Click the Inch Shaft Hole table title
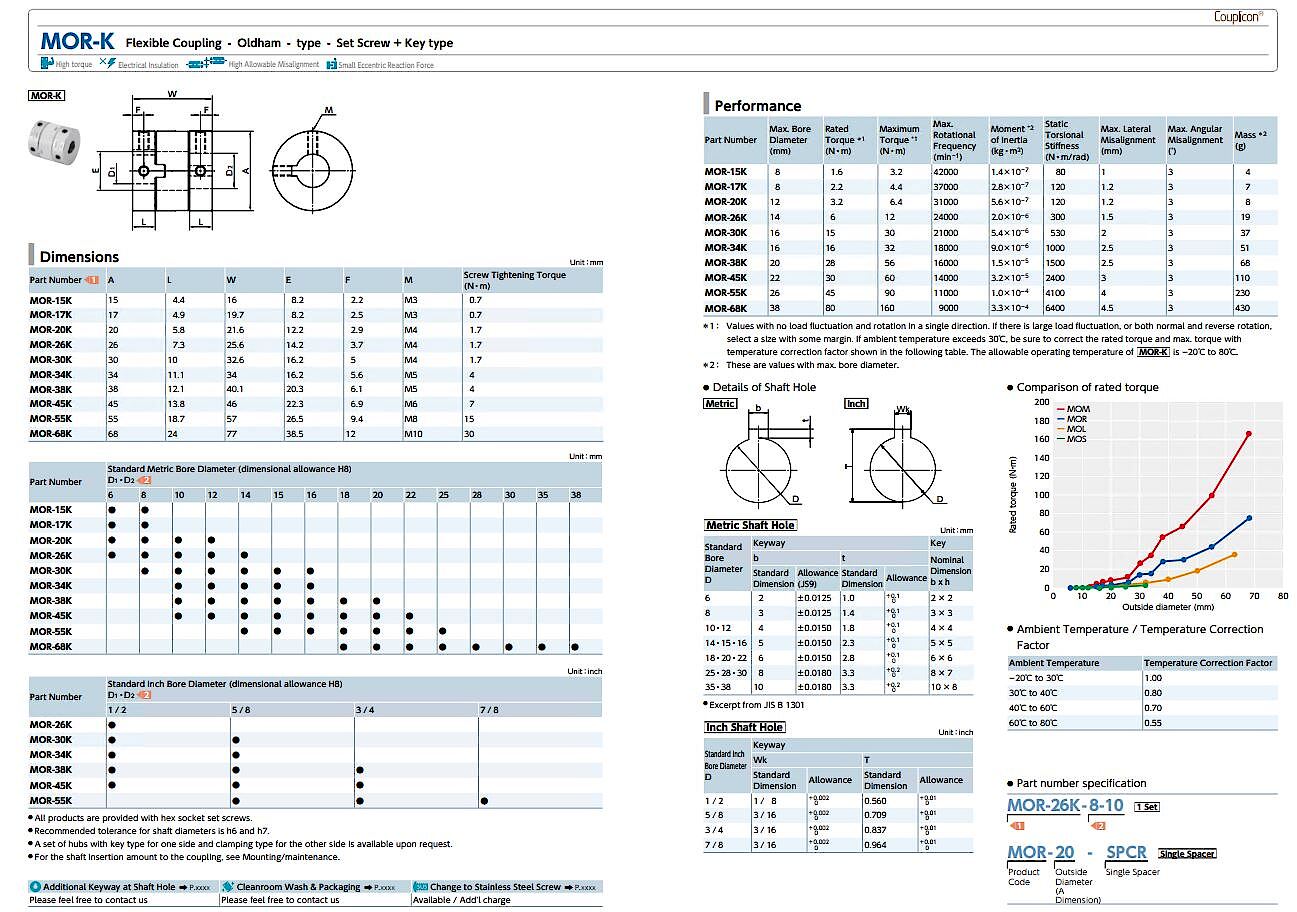The height and width of the screenshot is (912, 1297). pos(745,727)
